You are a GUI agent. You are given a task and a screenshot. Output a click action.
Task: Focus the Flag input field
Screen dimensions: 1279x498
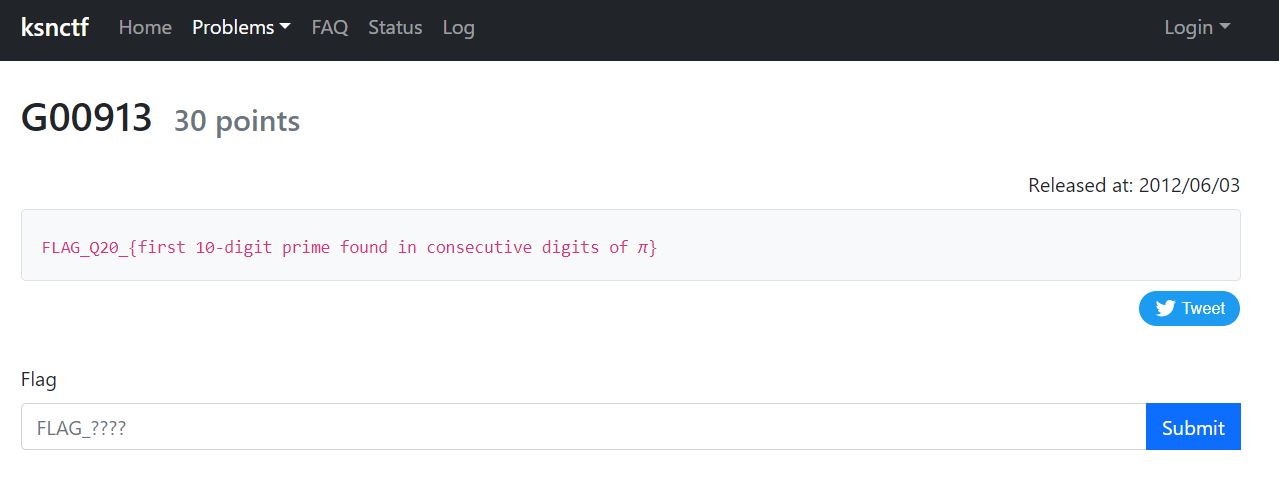point(583,427)
